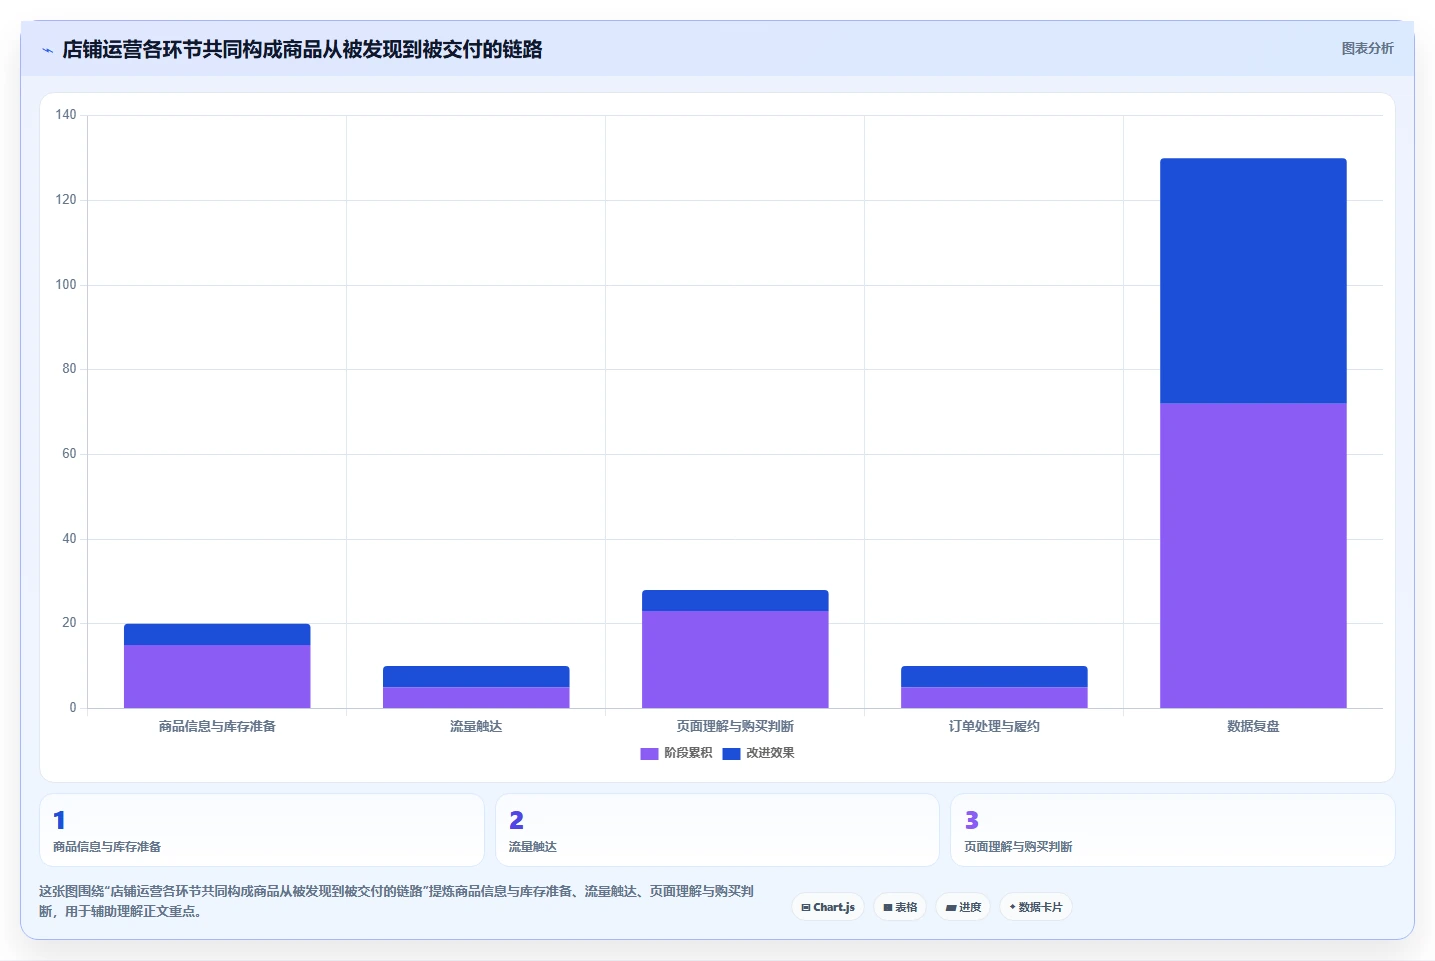Click the blue segment of 页面理解与购买判断 bar
Screen dimensions: 1435x961
(x=735, y=600)
